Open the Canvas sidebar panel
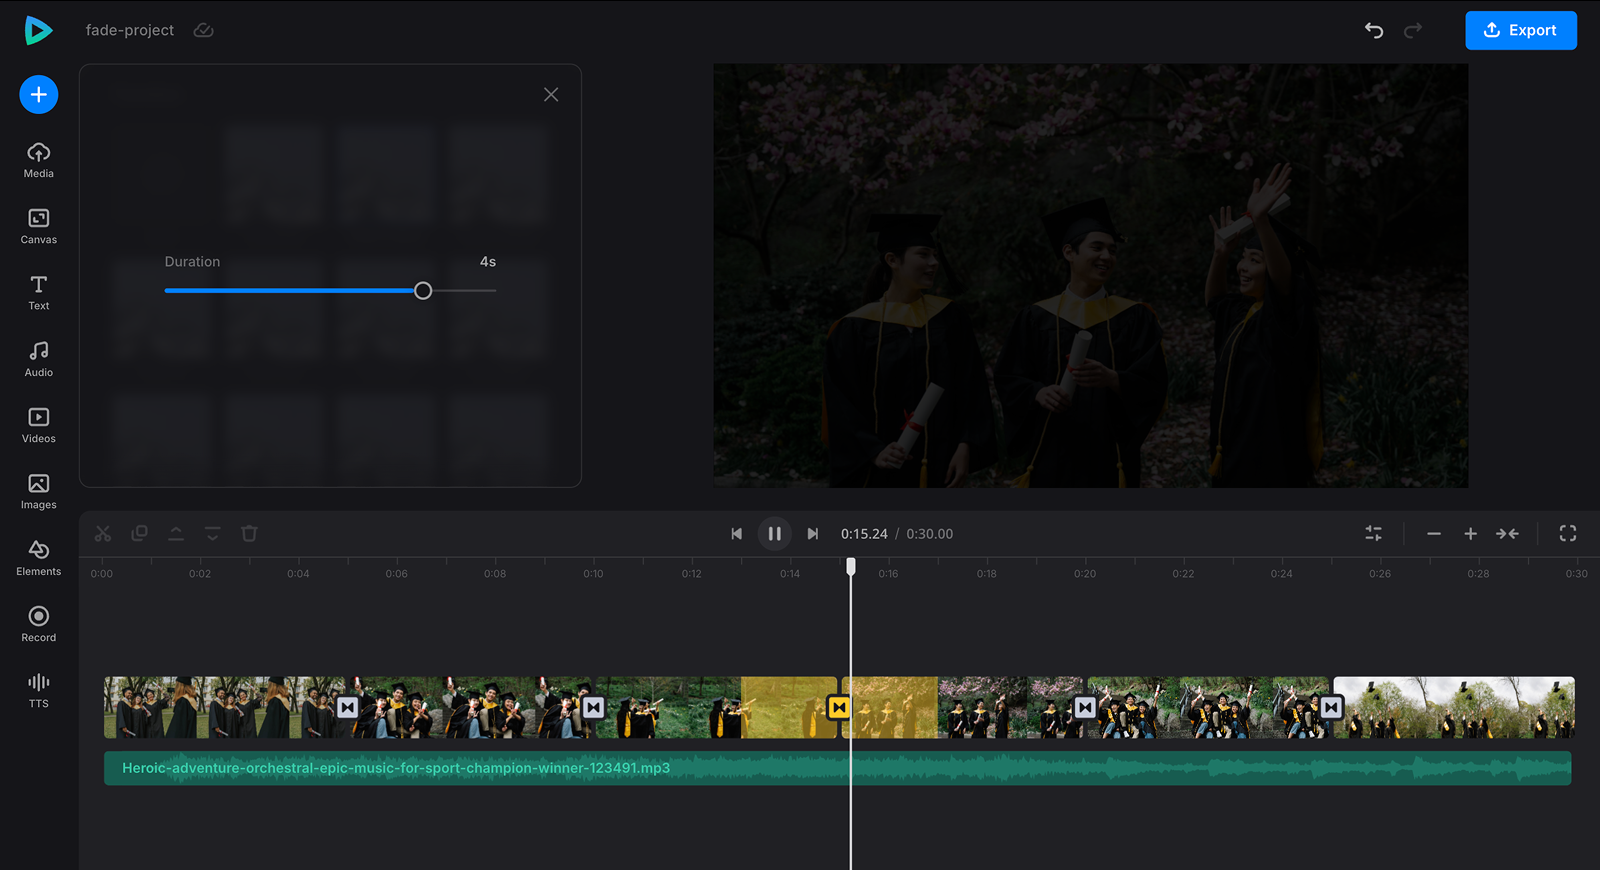The height and width of the screenshot is (870, 1600). (39, 226)
